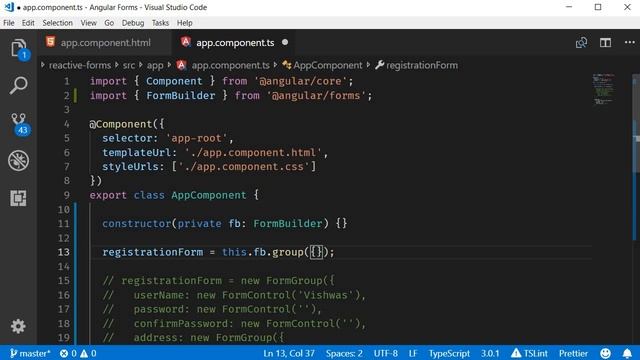This screenshot has height=360, width=640.
Task: Click the TSLint status bar item
Action: point(529,353)
